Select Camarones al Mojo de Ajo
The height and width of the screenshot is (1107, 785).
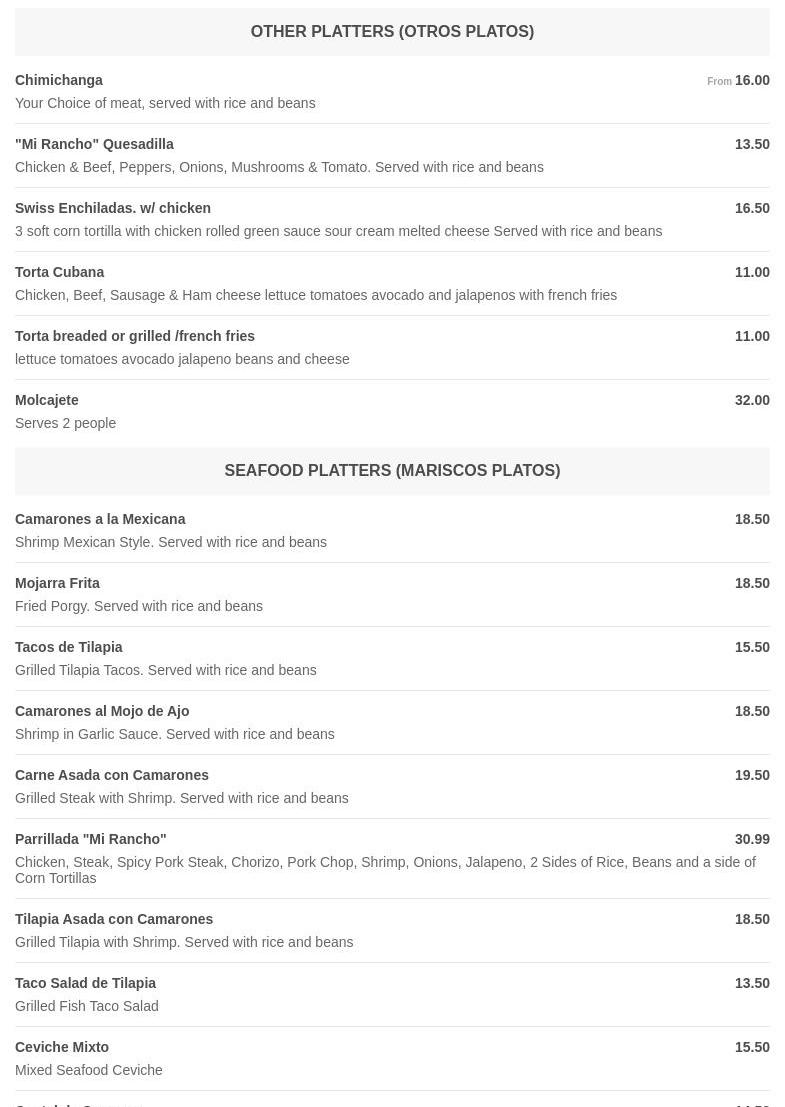point(102,711)
